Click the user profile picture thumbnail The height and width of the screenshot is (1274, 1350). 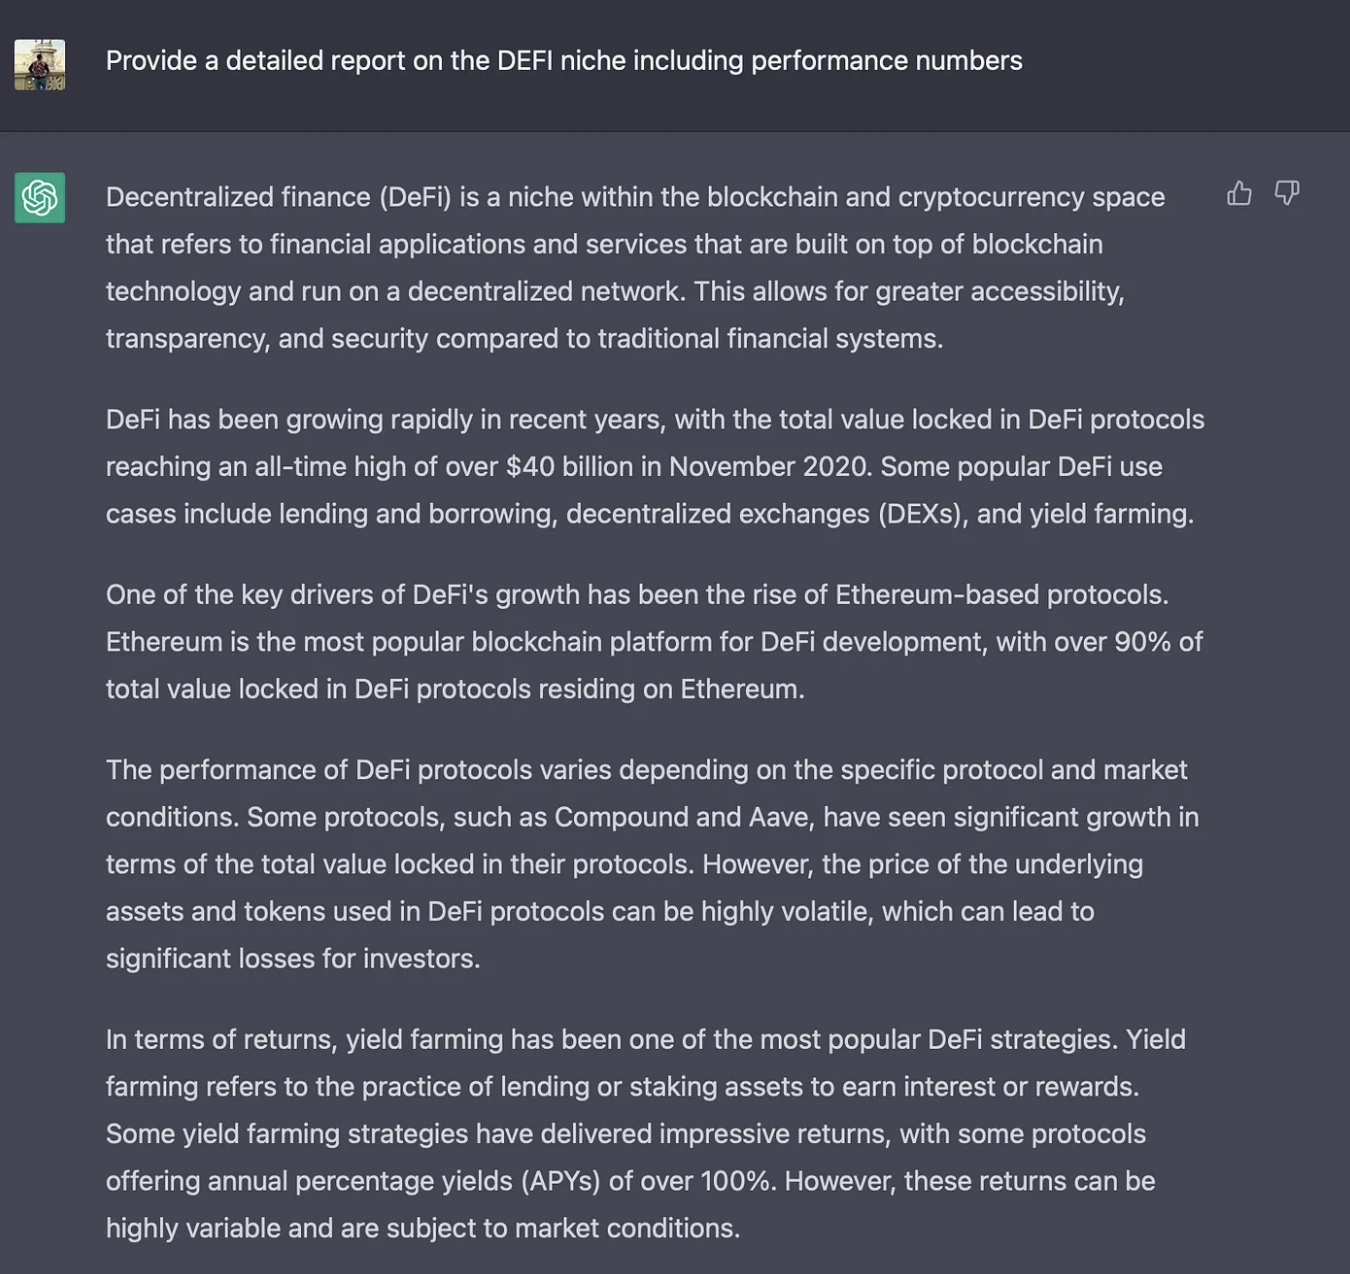40,64
